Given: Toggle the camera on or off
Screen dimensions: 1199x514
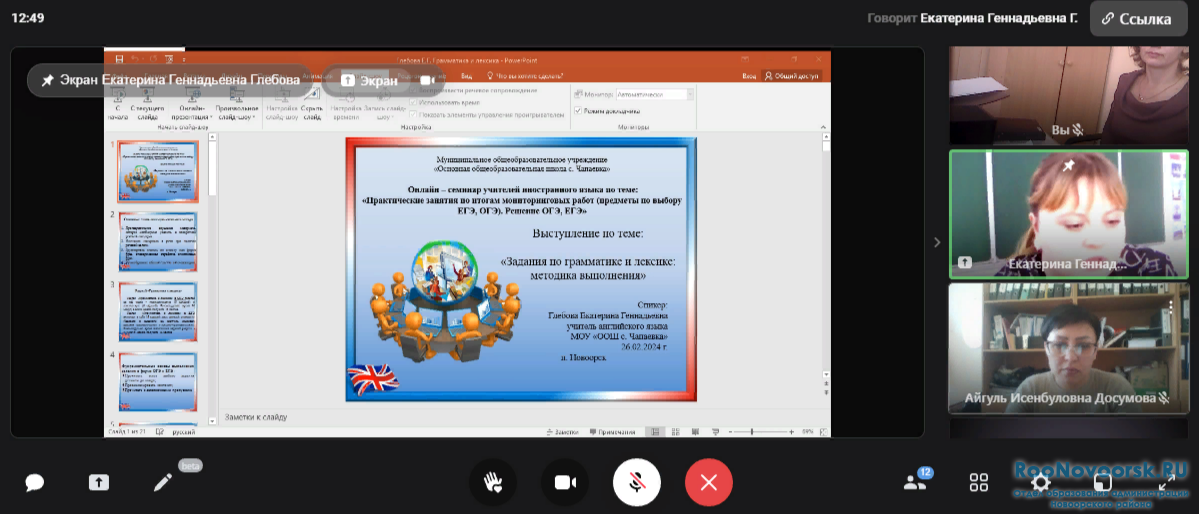Looking at the screenshot, I should pyautogui.click(x=565, y=483).
